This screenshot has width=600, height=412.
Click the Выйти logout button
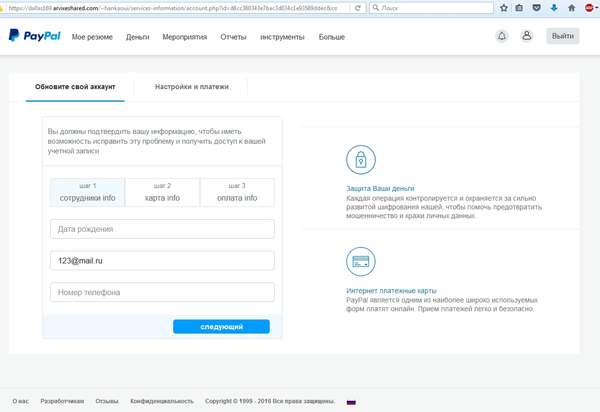pyautogui.click(x=562, y=37)
